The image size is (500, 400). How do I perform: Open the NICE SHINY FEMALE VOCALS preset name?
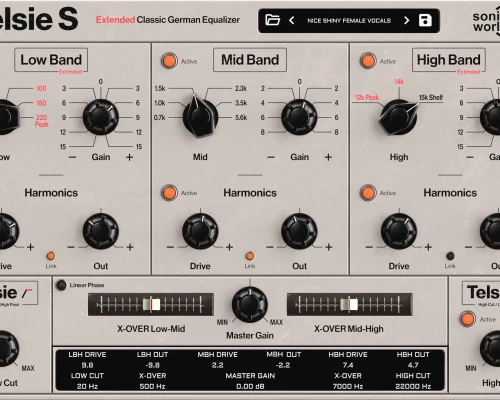349,21
